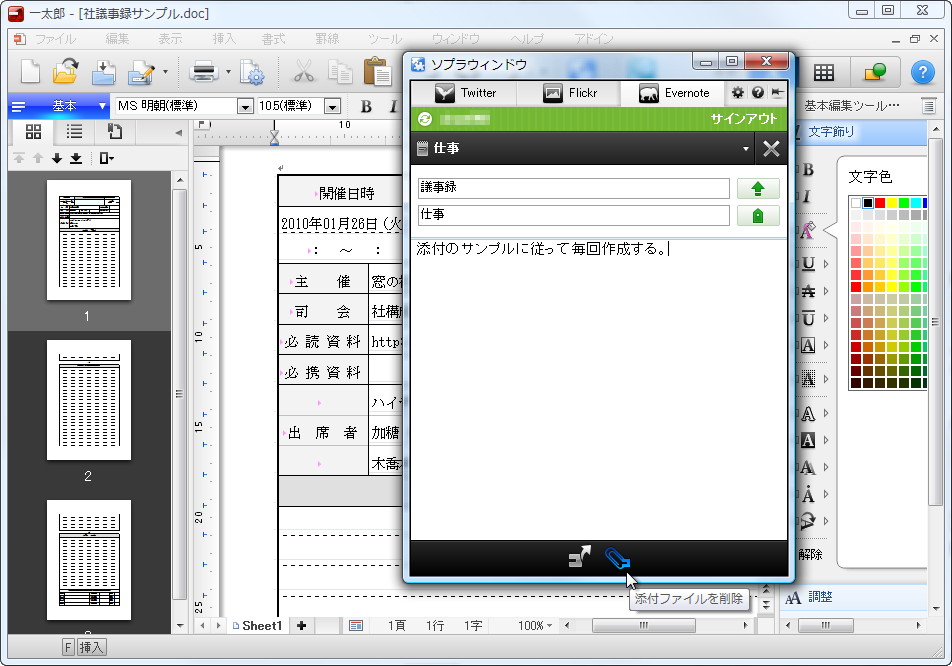Screen dimensions: 952x666
Task: Open the MS 明朝 font dropdown
Action: click(x=246, y=105)
